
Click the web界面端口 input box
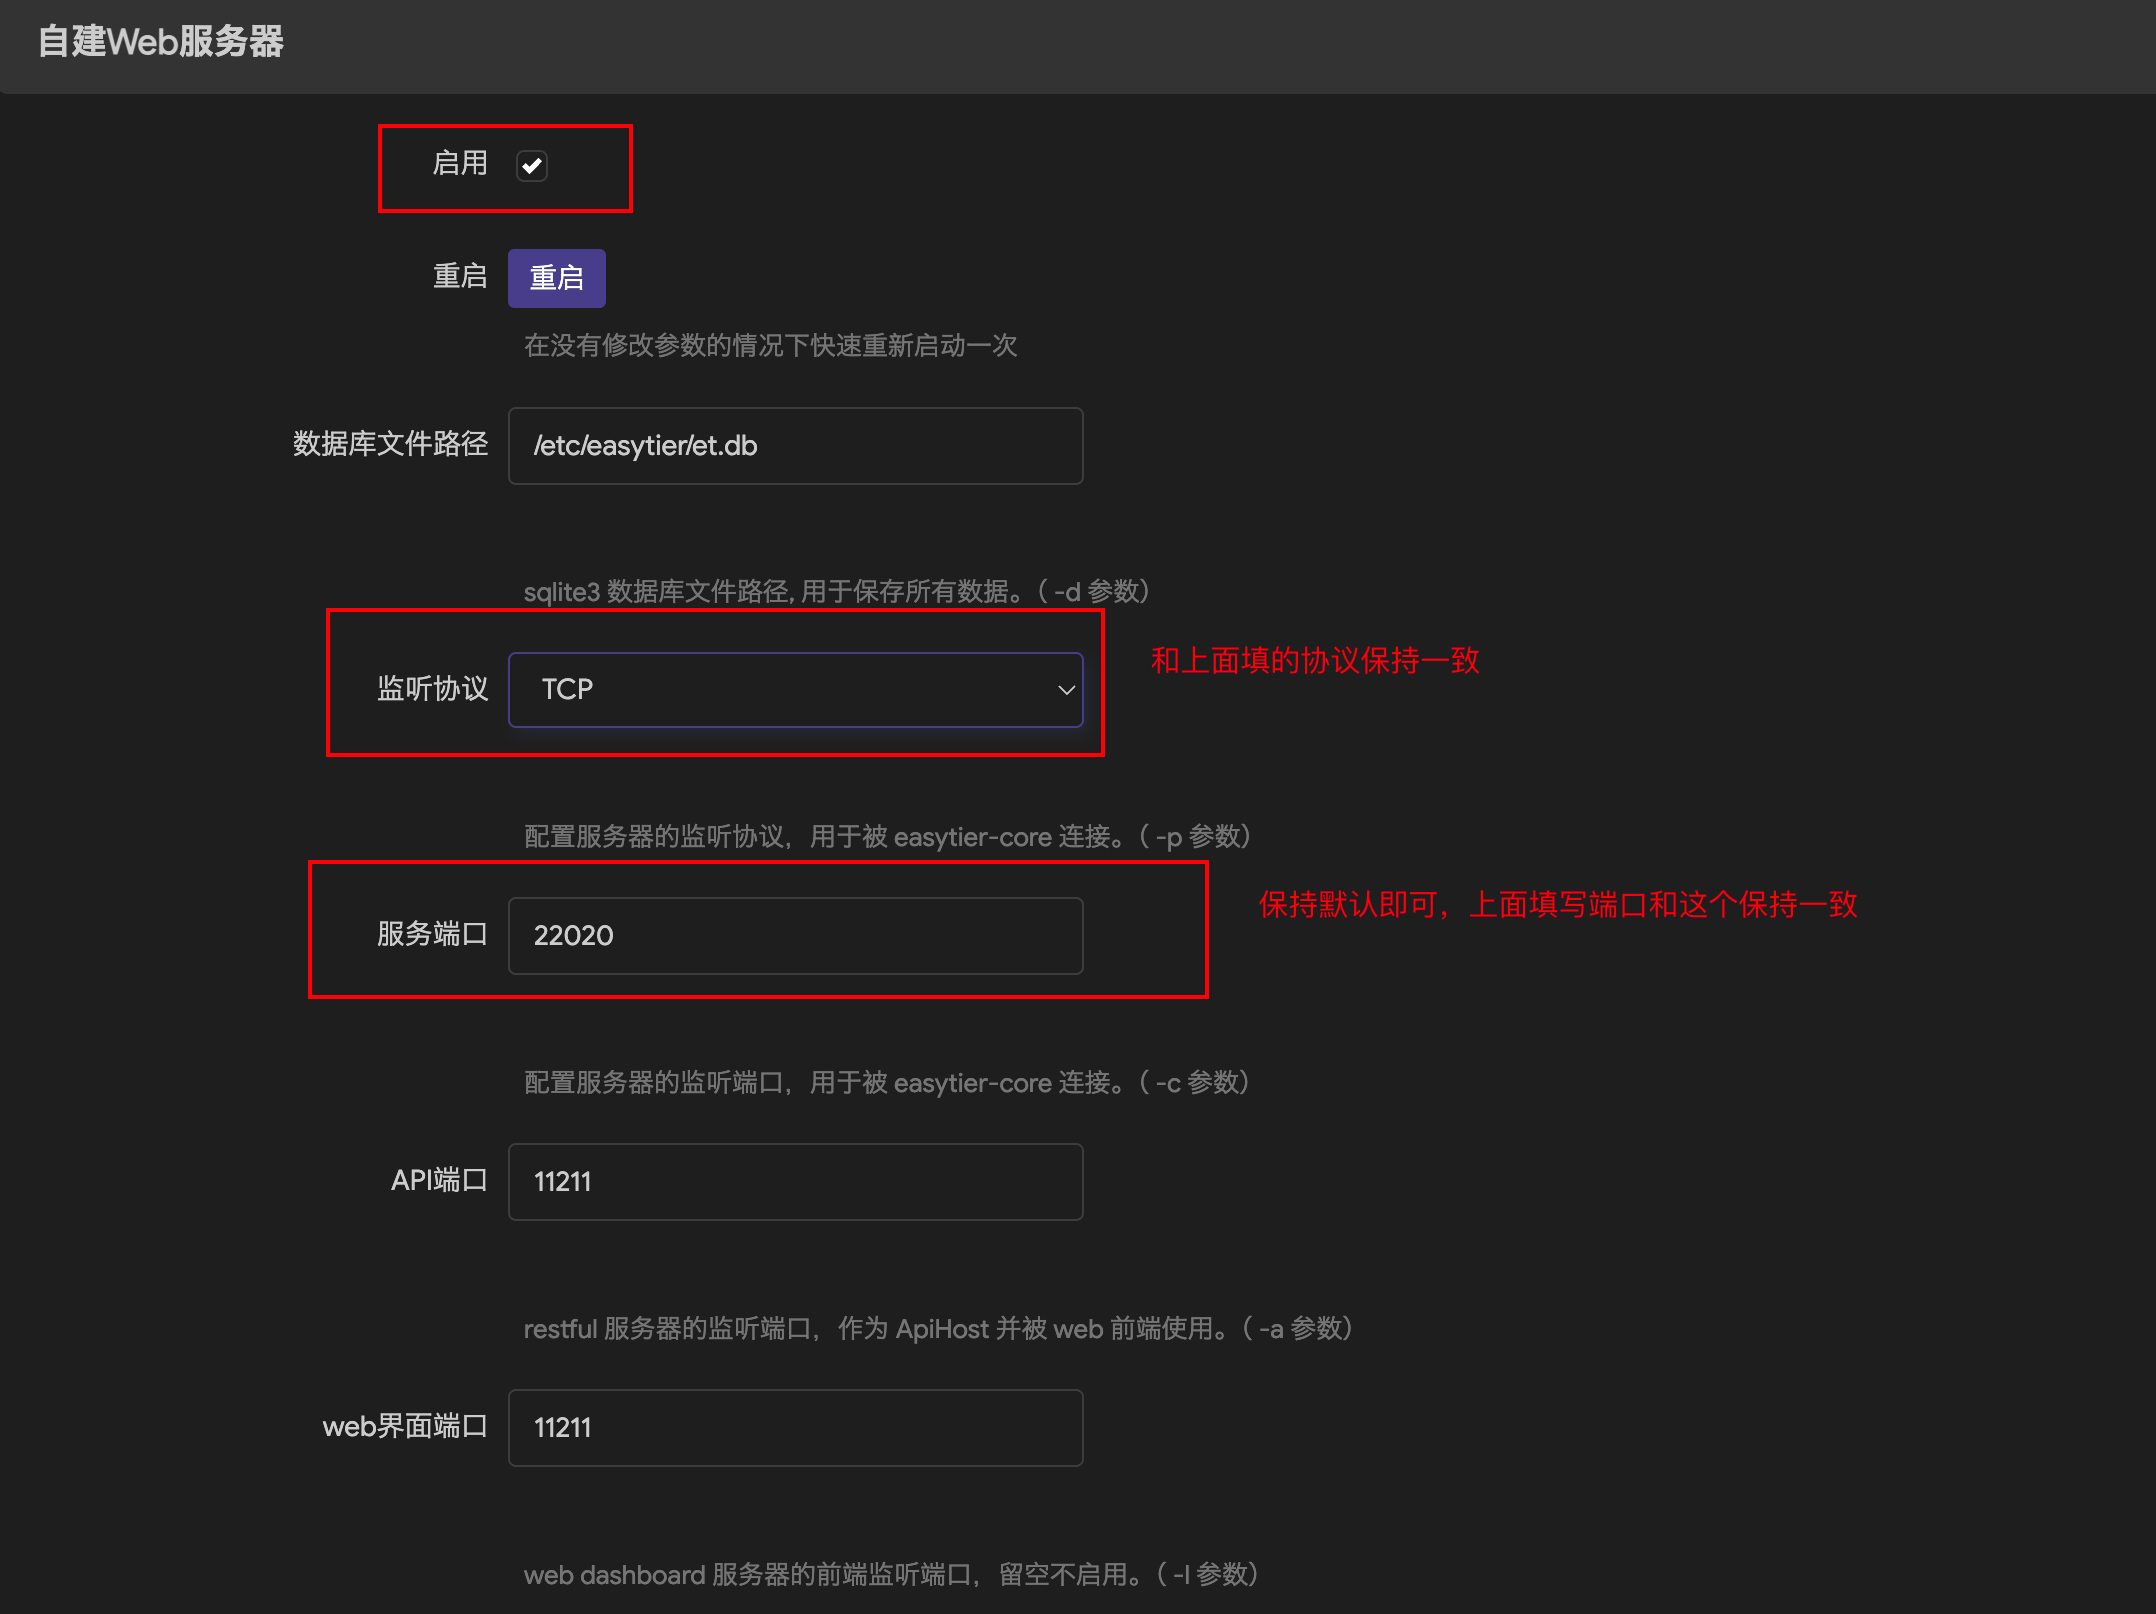point(795,1427)
